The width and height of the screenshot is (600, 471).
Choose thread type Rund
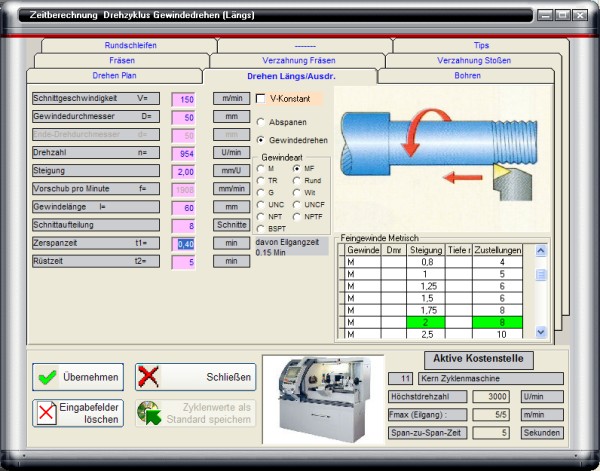click(x=297, y=180)
